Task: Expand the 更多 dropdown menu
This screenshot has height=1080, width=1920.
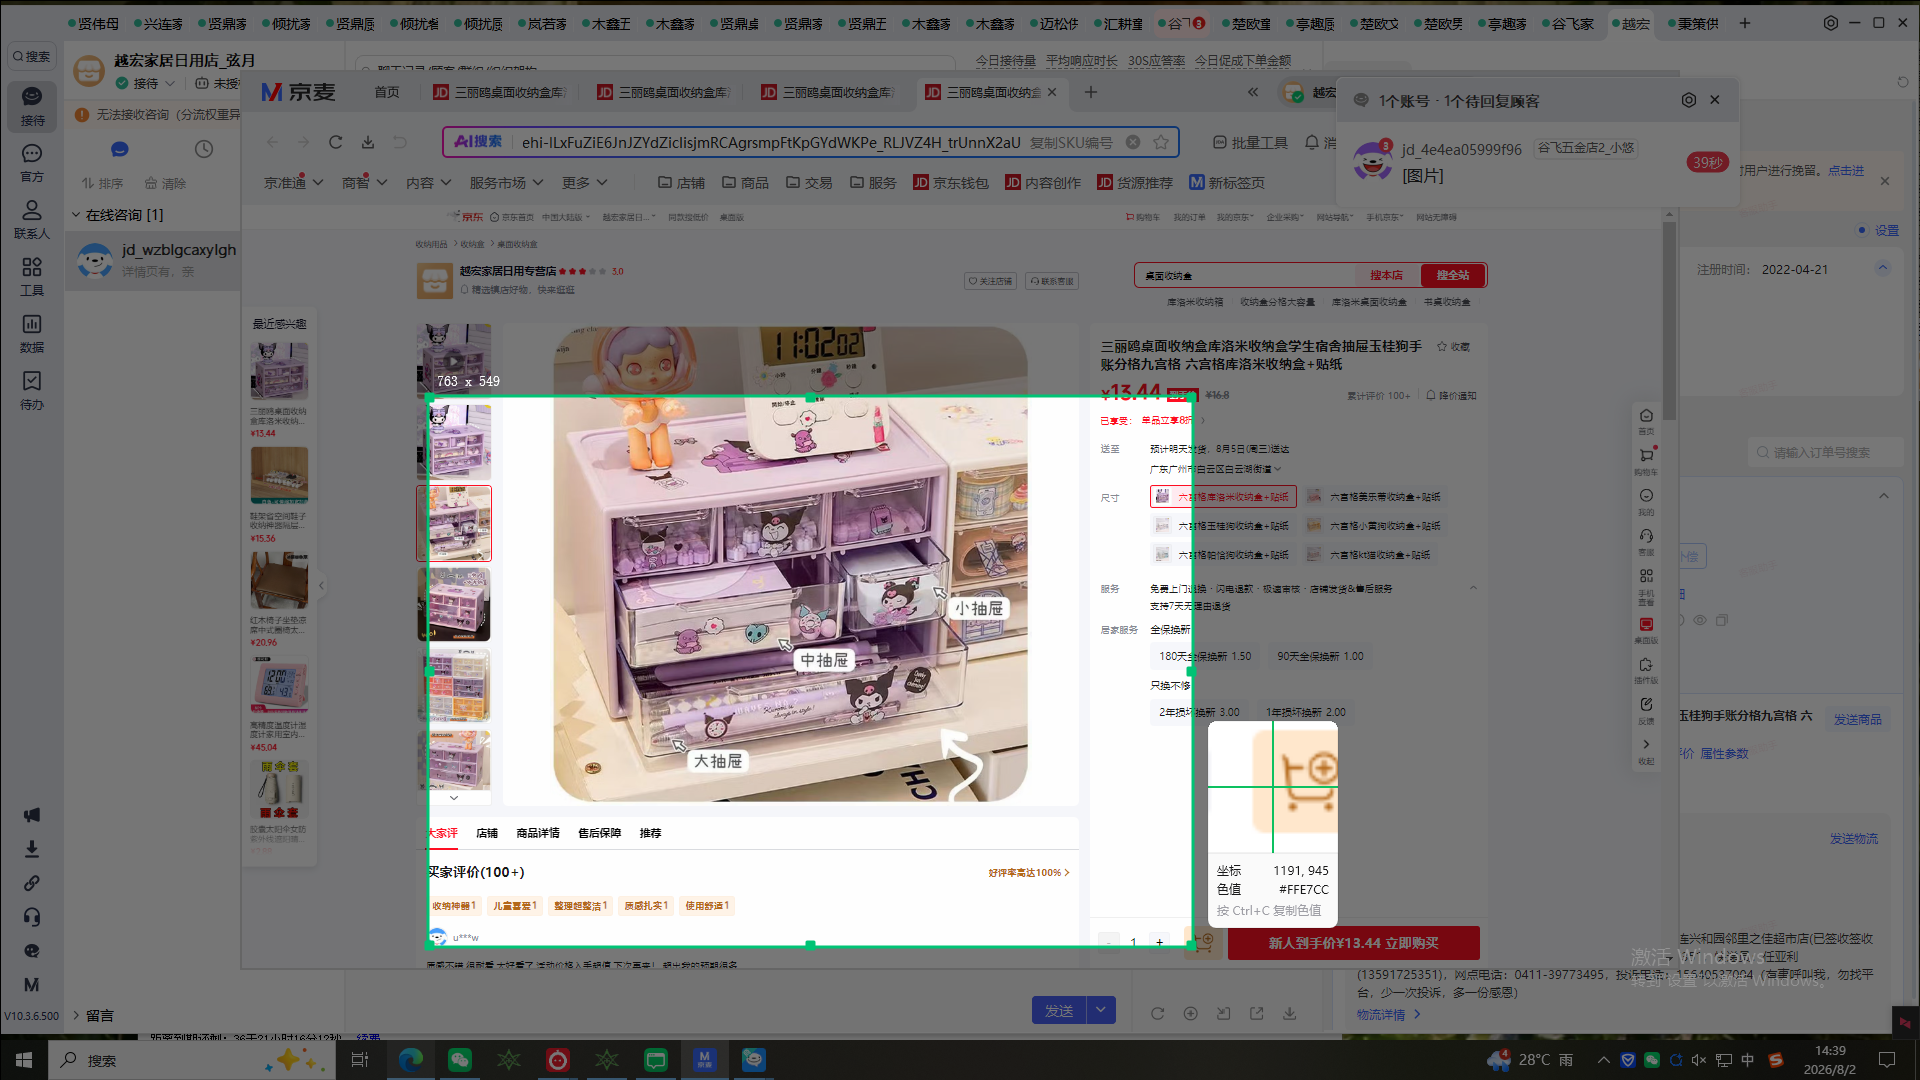Action: click(585, 183)
